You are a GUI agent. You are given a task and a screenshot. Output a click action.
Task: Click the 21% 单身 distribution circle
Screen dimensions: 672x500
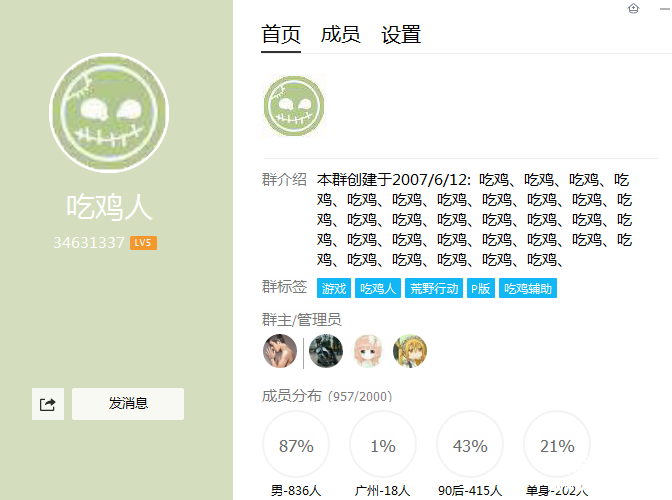(557, 444)
